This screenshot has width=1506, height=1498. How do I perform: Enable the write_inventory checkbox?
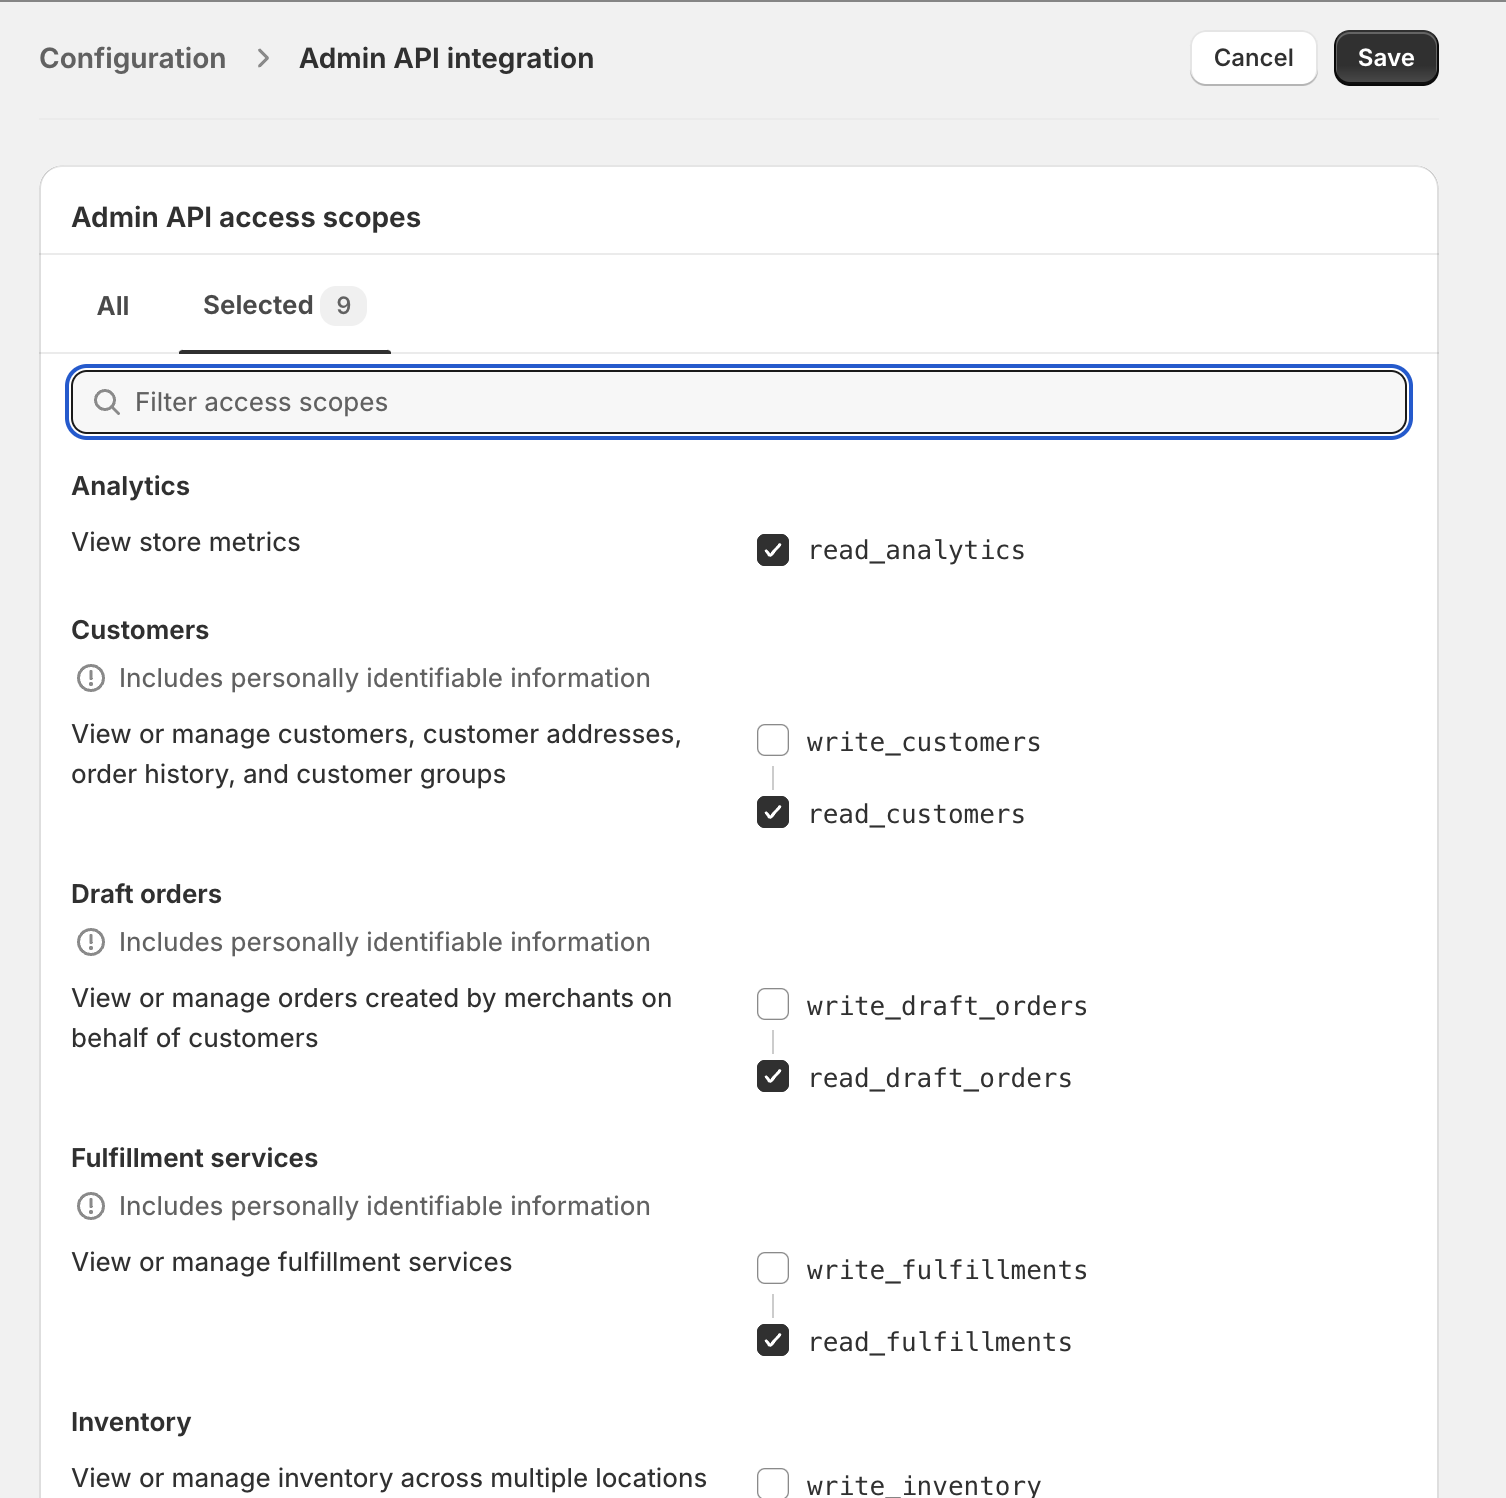click(x=773, y=1483)
